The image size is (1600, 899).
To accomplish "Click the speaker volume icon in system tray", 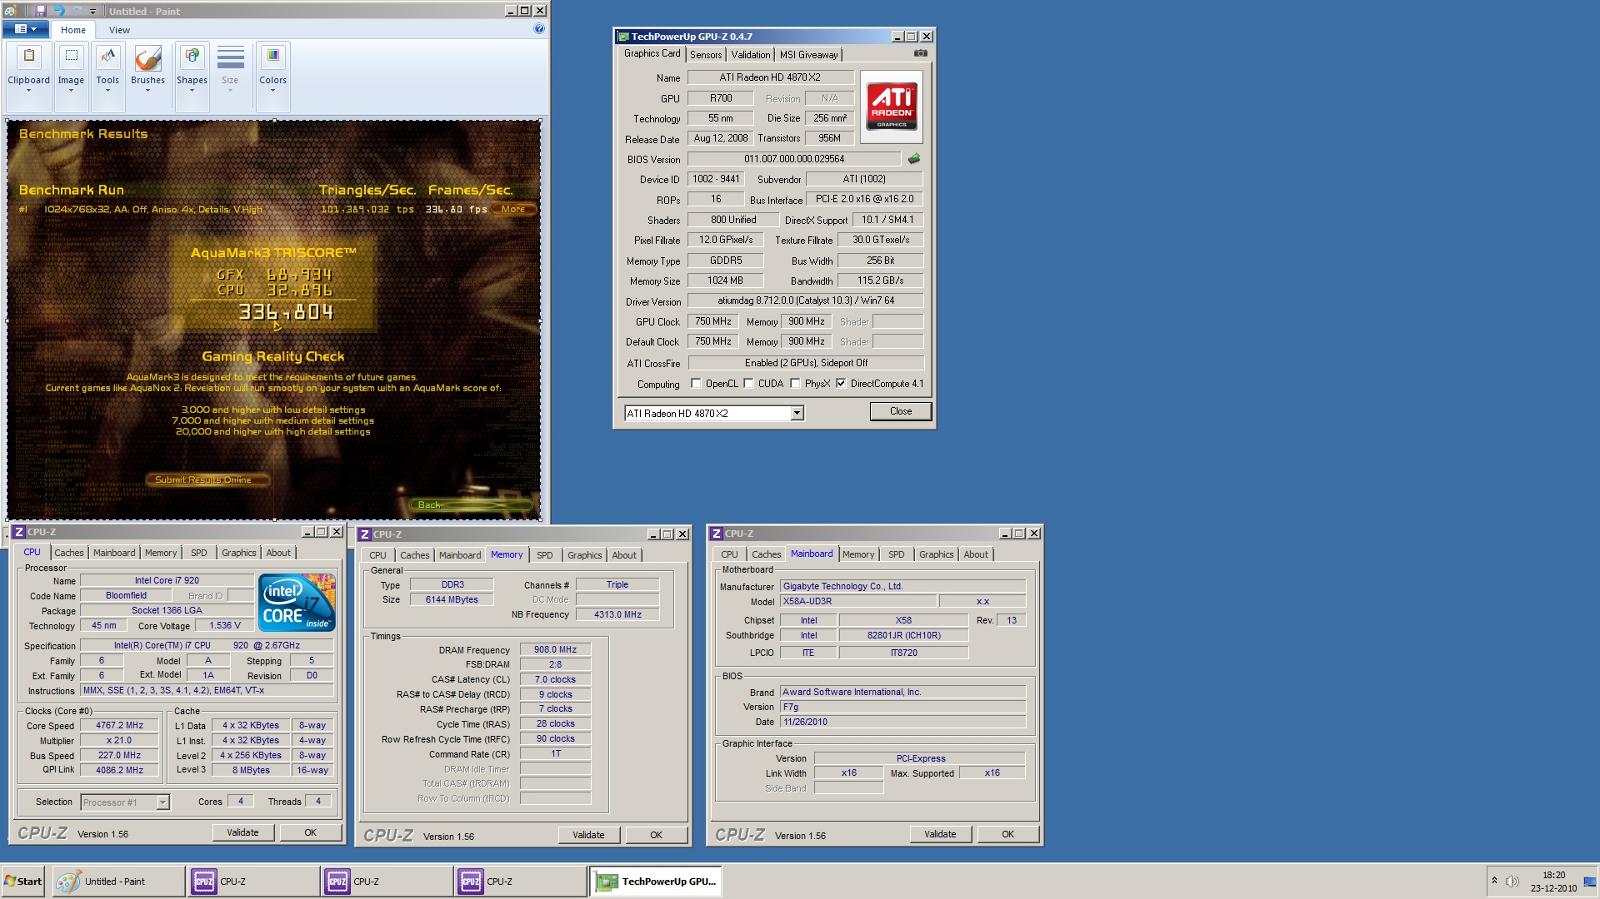I will point(1512,881).
